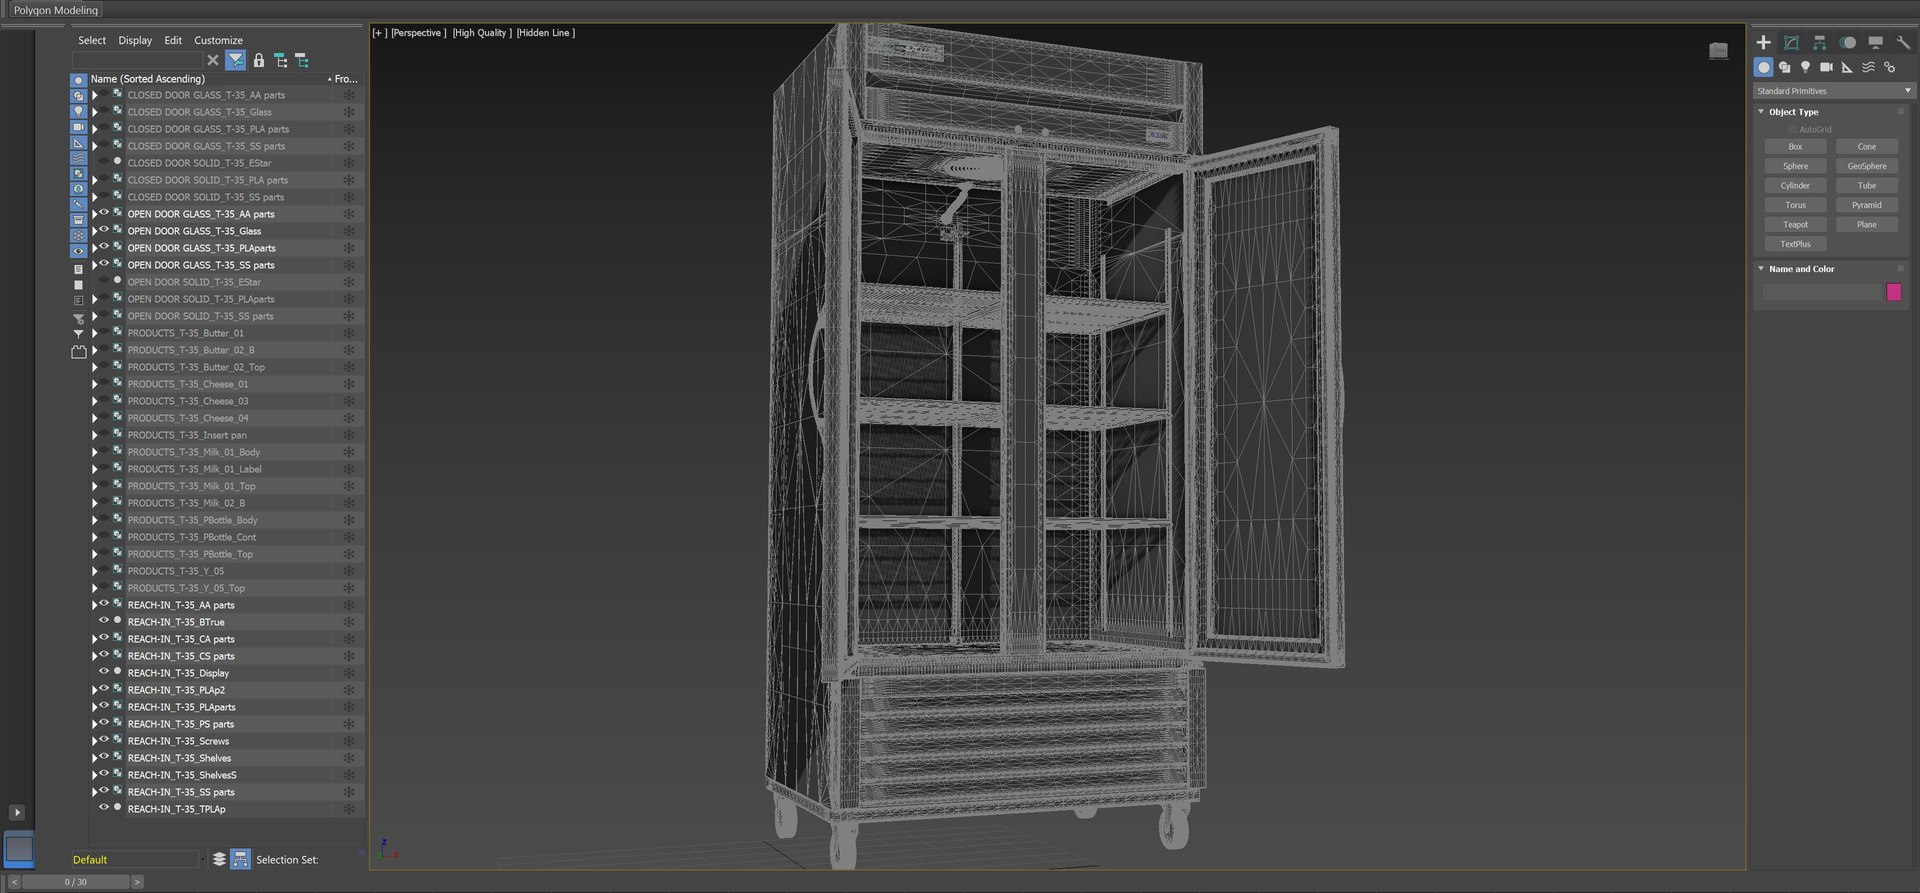The height and width of the screenshot is (893, 1920).
Task: Select Helpers category in Create panel
Action: [1847, 67]
